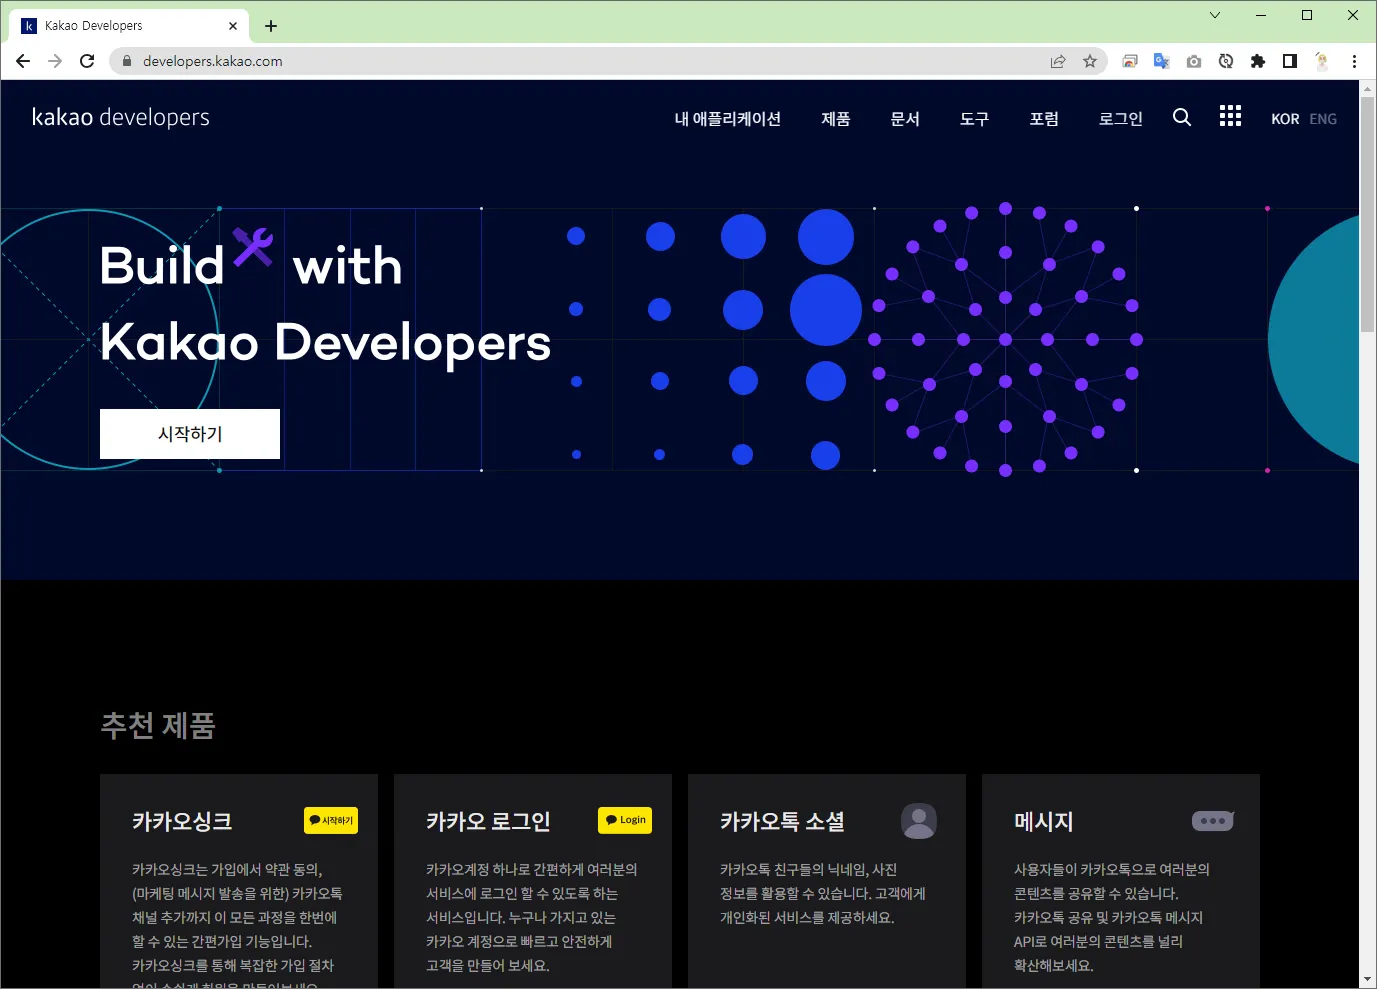The image size is (1377, 989).
Task: Minimize the Chrome window
Action: 1261,15
